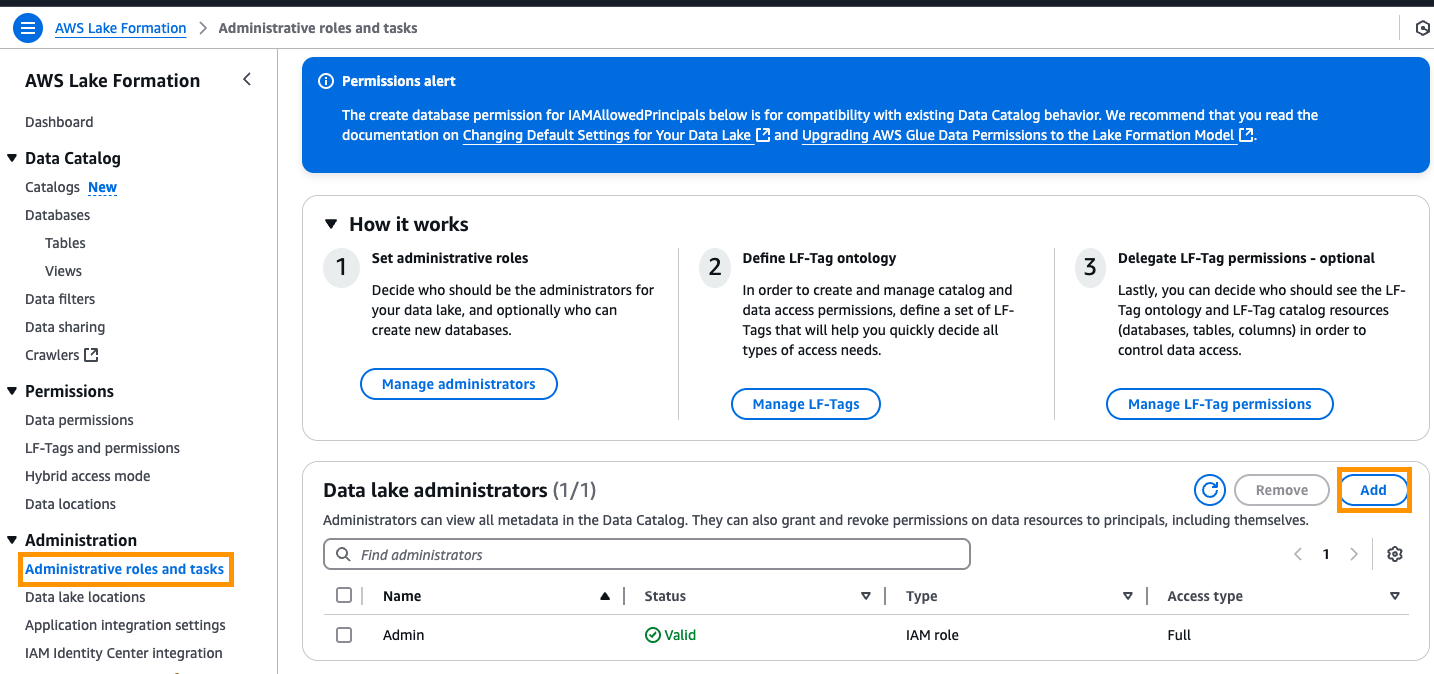Click the hexagon icon in top right corner
This screenshot has width=1434, height=674.
1422,28
